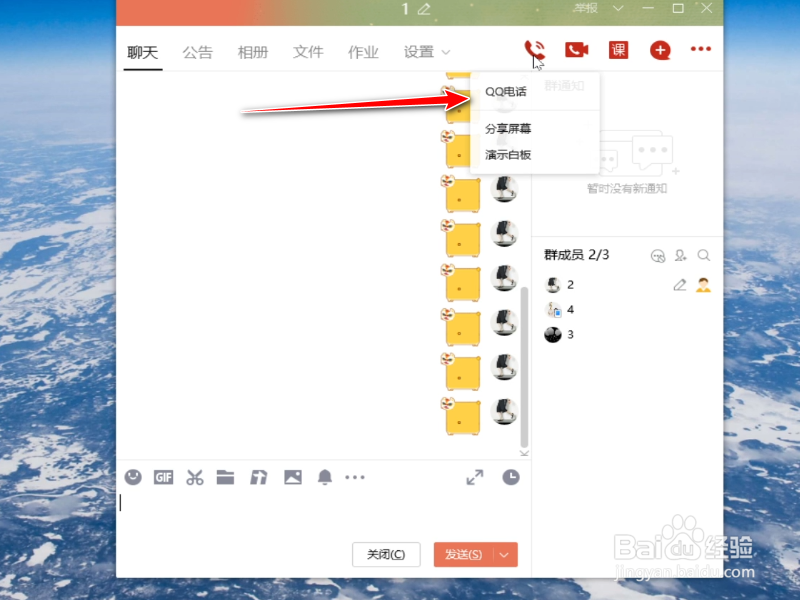Choose QQ电话 from the call menu

[506, 92]
